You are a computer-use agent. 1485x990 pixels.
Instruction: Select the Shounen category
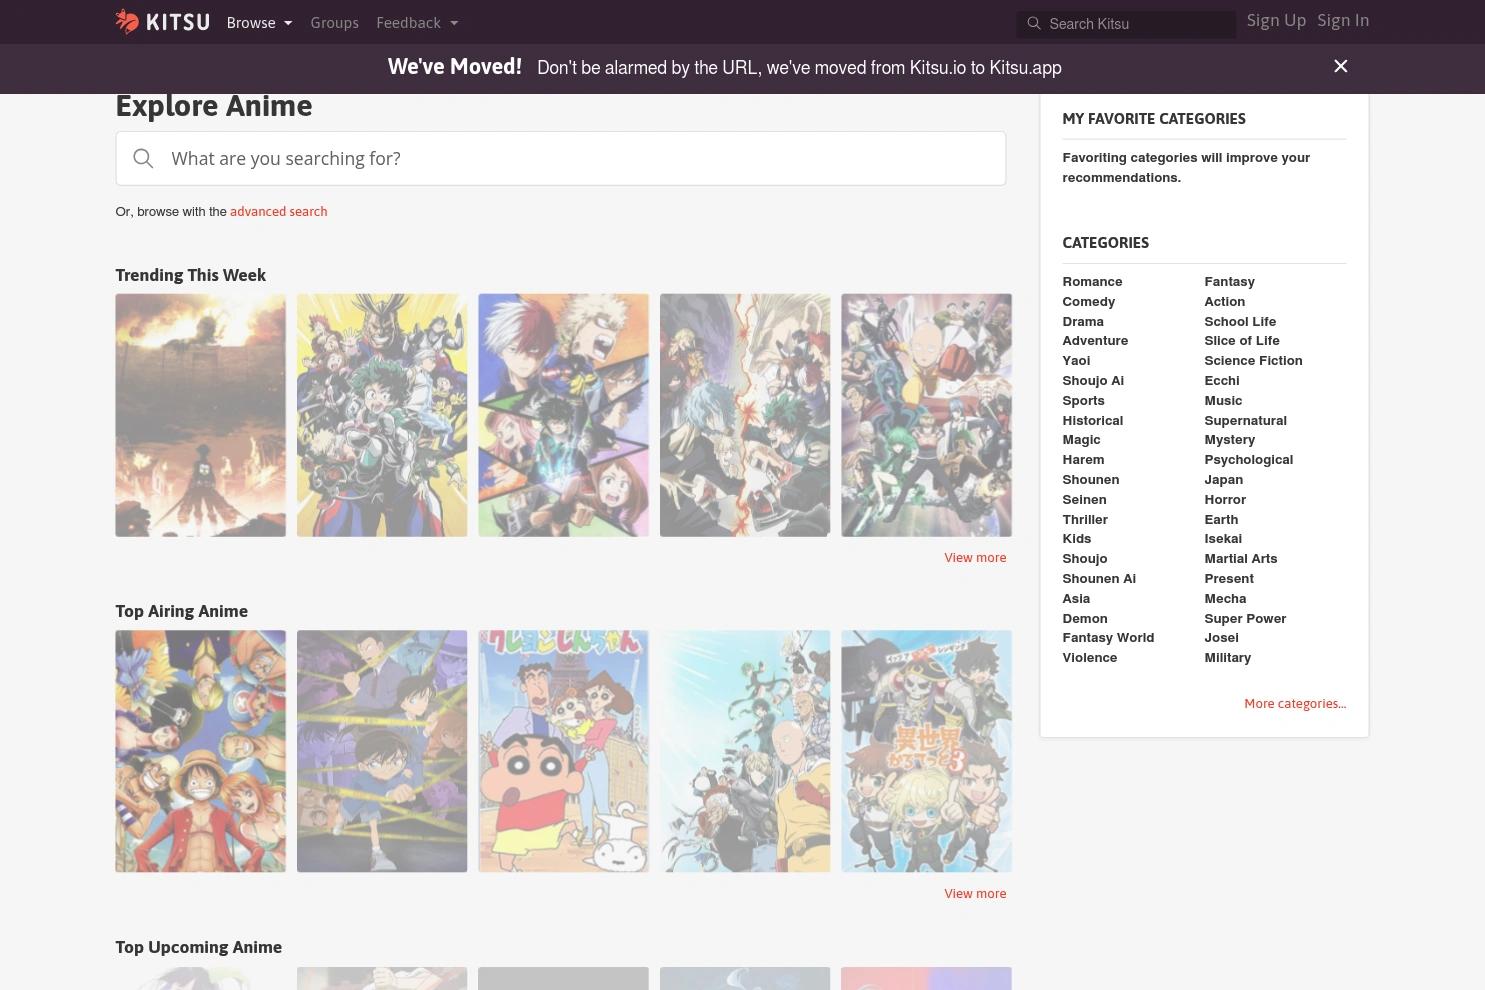pyautogui.click(x=1090, y=479)
